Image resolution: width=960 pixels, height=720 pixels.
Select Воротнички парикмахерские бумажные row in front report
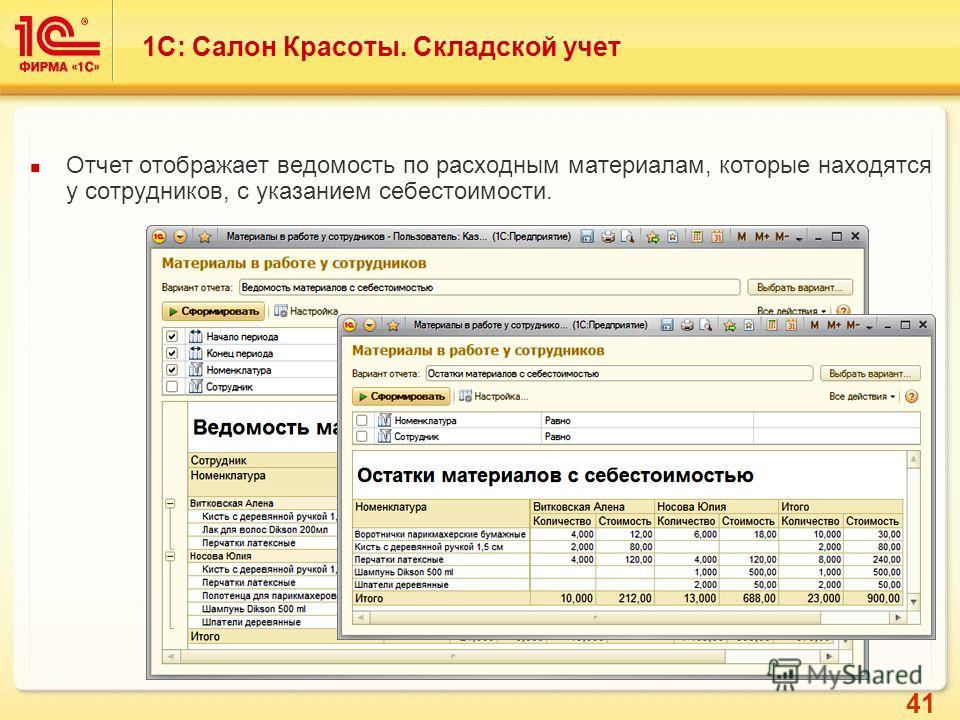[x=628, y=534]
